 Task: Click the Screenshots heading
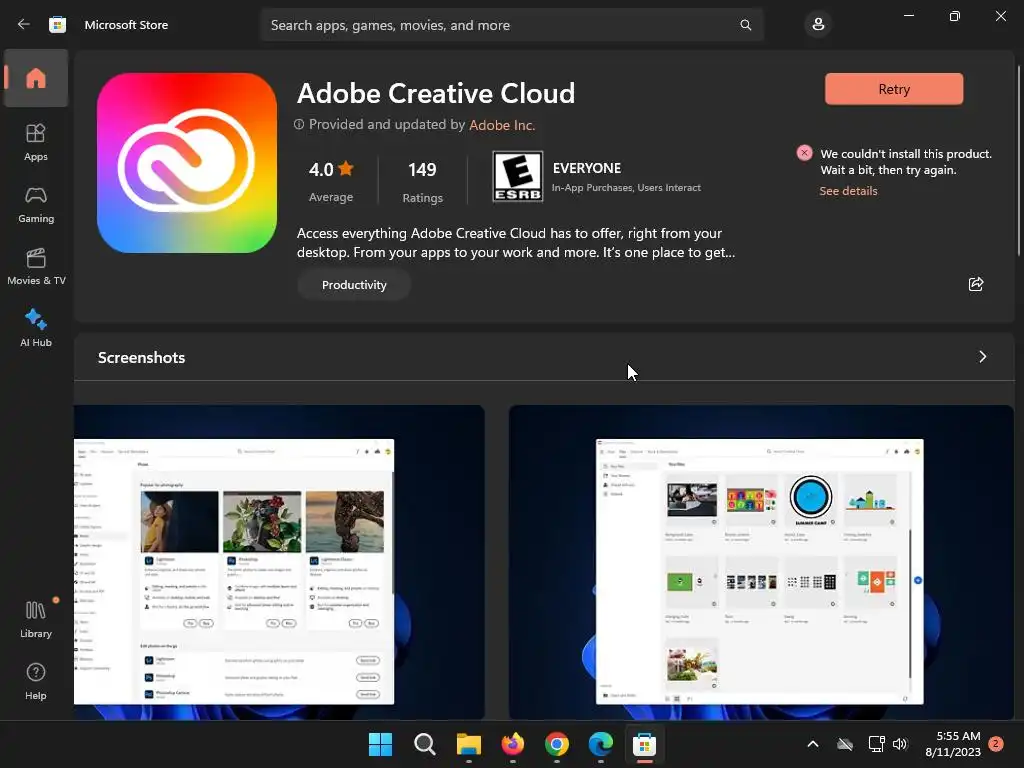coord(141,357)
